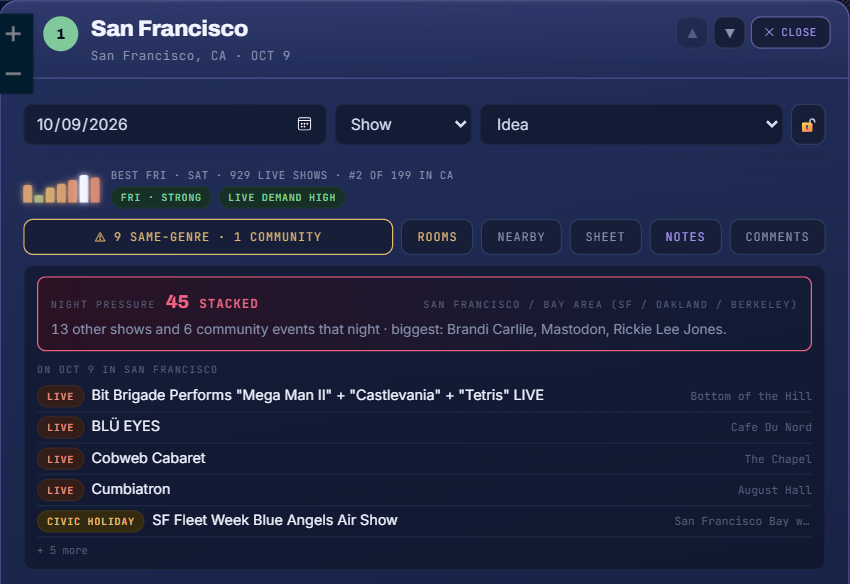Select the Bit Brigade Performs show row
The width and height of the screenshot is (850, 584).
click(424, 396)
